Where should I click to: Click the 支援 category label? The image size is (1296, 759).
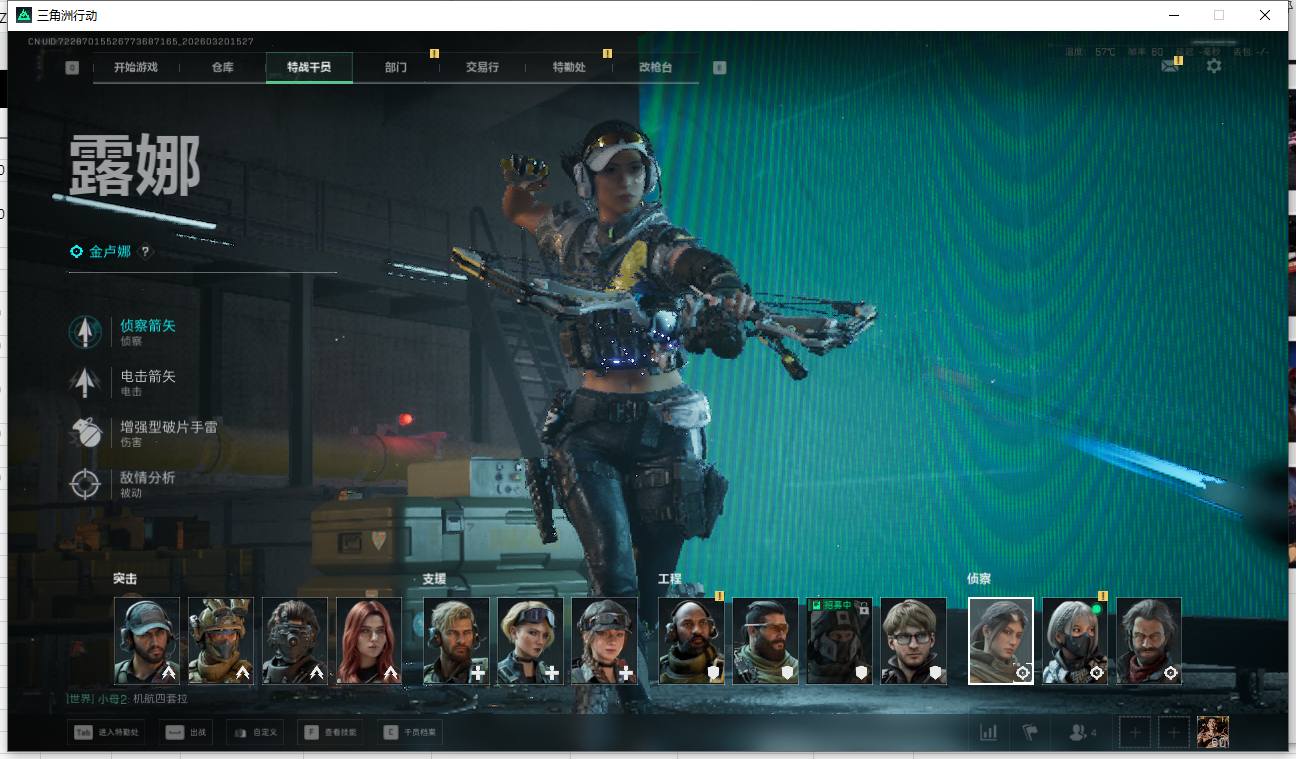pos(435,579)
